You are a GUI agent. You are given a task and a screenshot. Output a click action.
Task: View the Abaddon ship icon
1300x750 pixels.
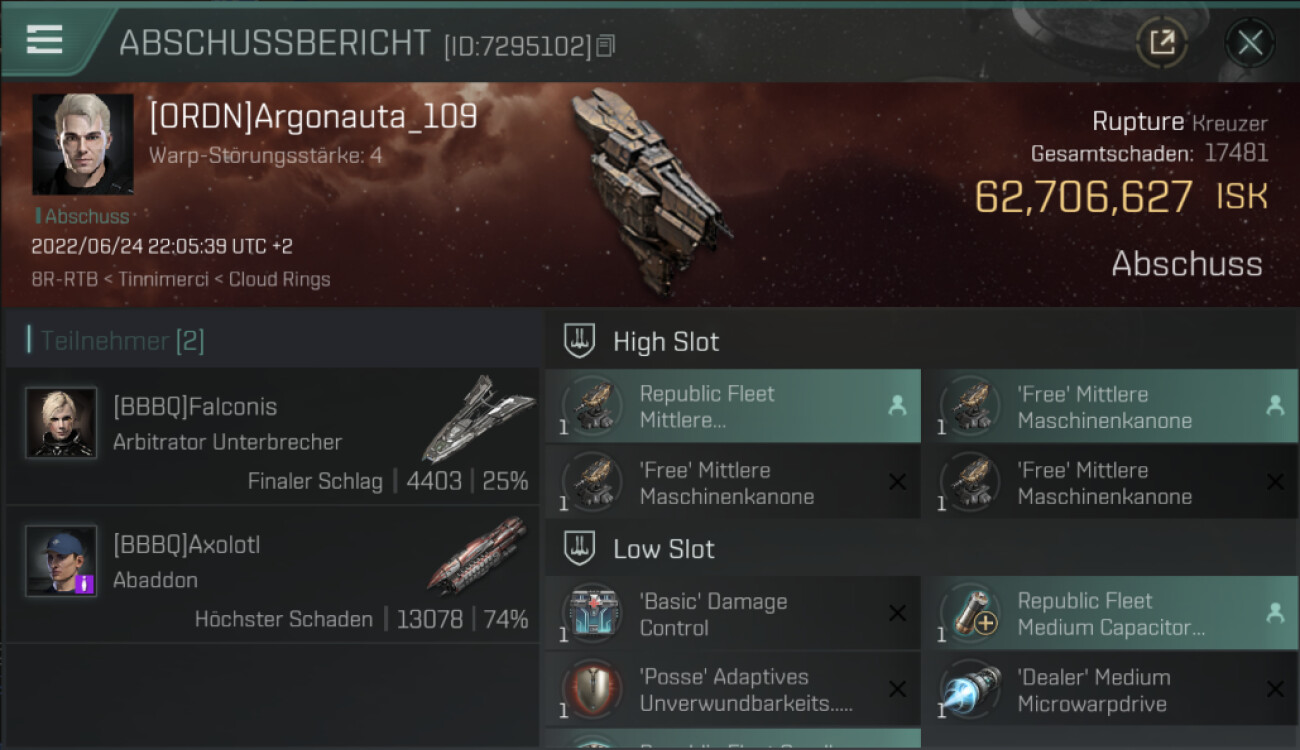tap(477, 555)
